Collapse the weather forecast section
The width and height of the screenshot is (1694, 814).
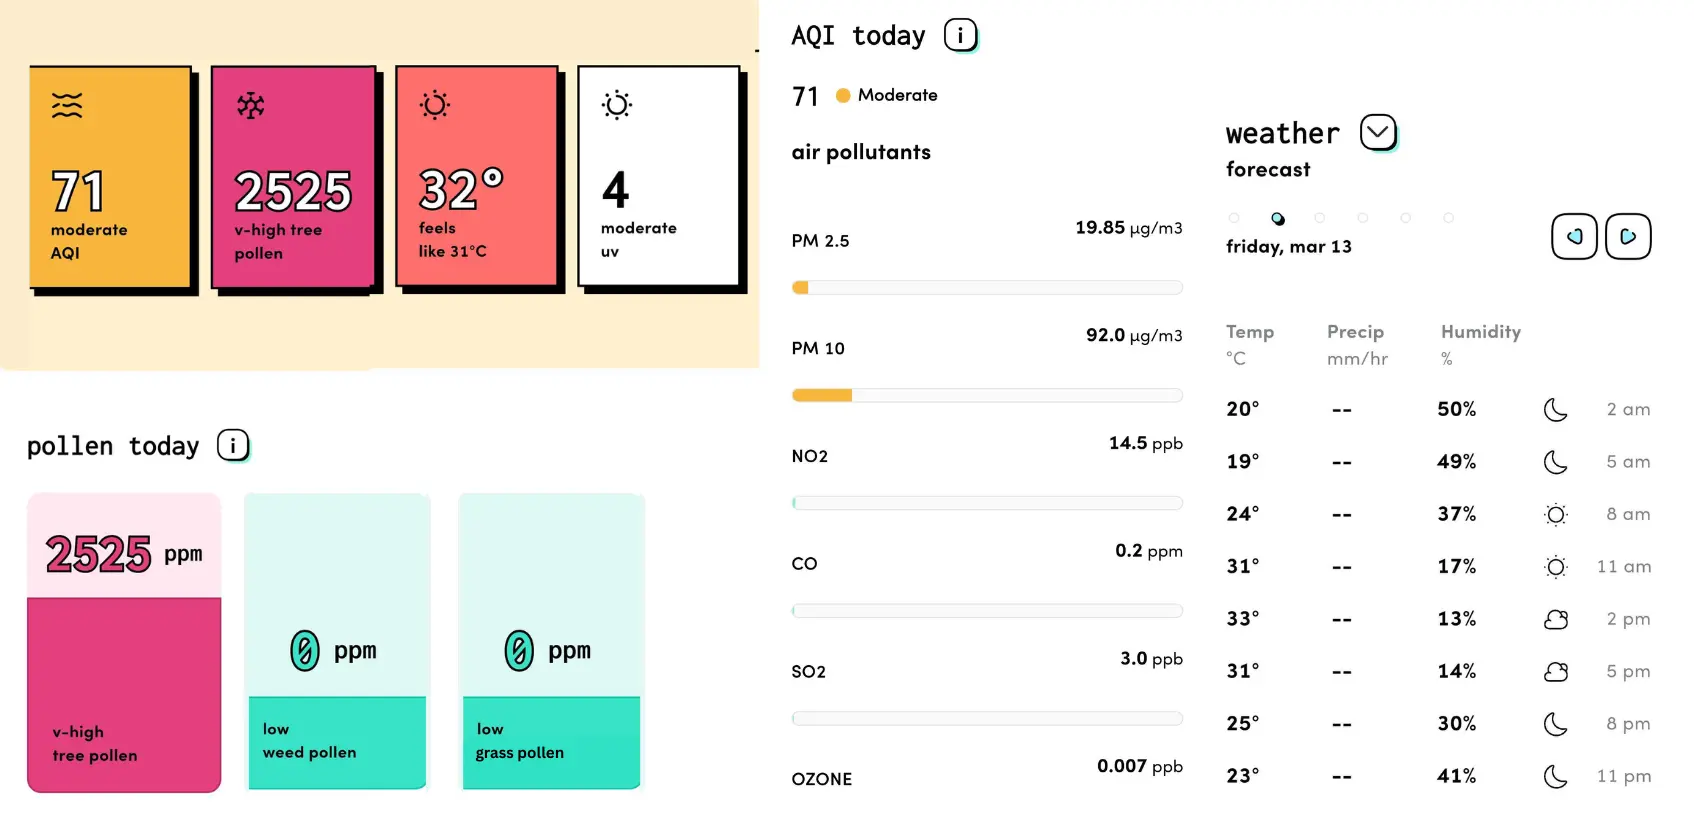1378,132
